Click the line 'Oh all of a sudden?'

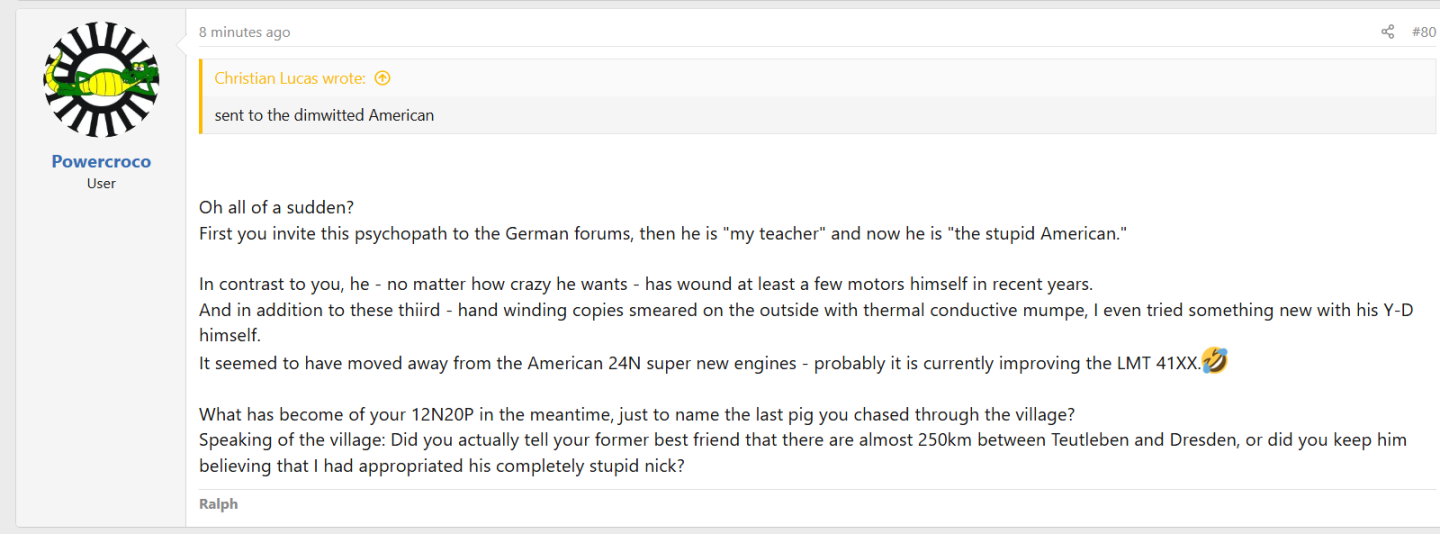(277, 208)
